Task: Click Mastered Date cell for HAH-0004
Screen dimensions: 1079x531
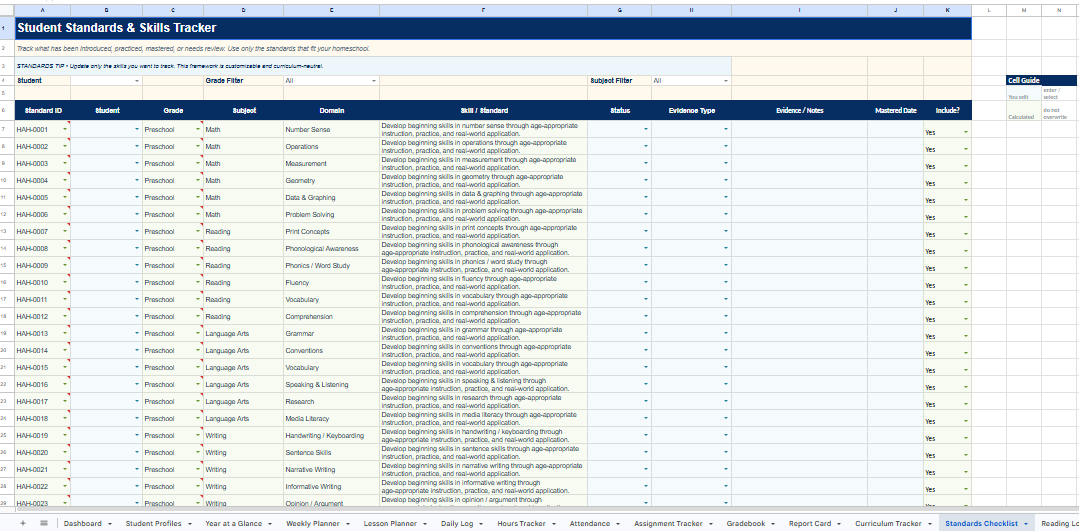Action: click(895, 180)
